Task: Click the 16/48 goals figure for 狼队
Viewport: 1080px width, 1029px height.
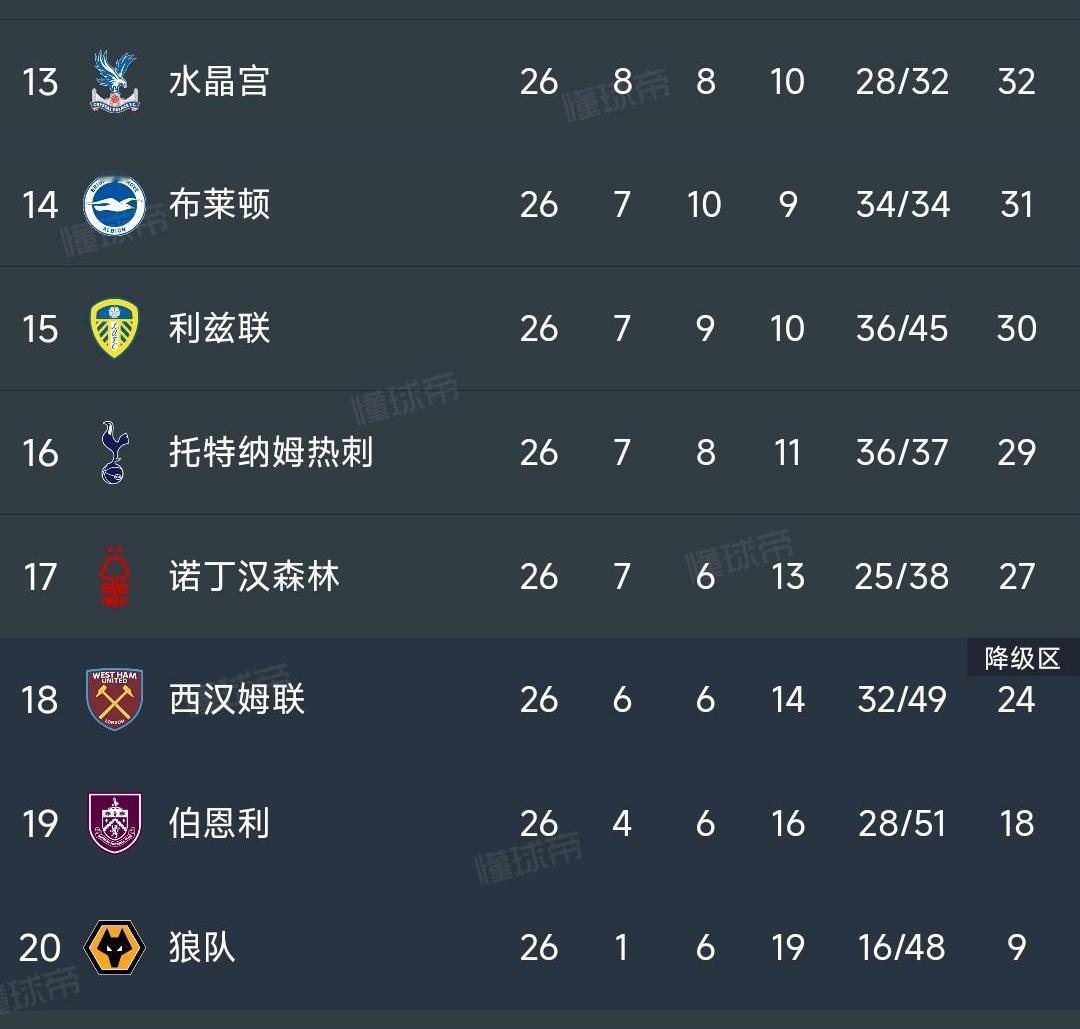Action: tap(901, 947)
